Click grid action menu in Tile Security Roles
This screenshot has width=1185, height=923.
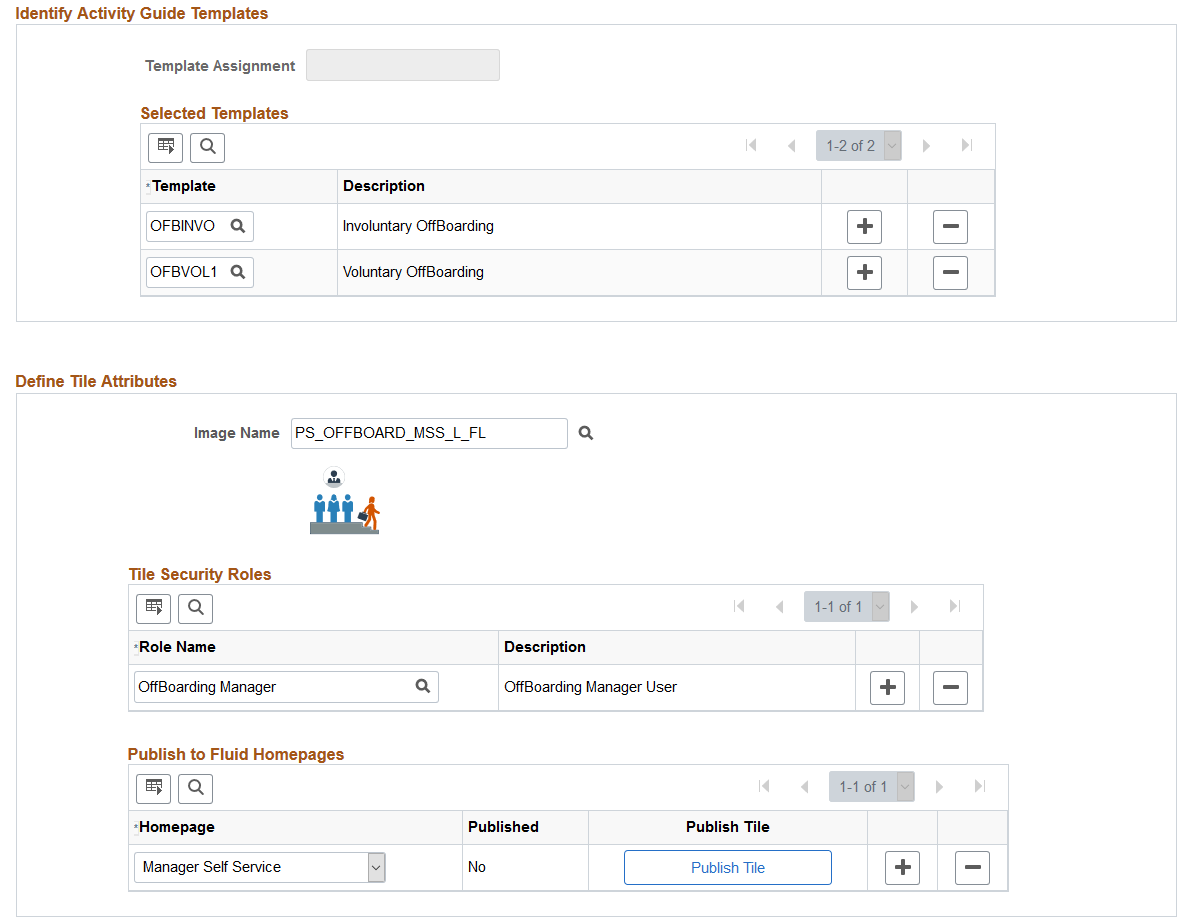point(153,607)
